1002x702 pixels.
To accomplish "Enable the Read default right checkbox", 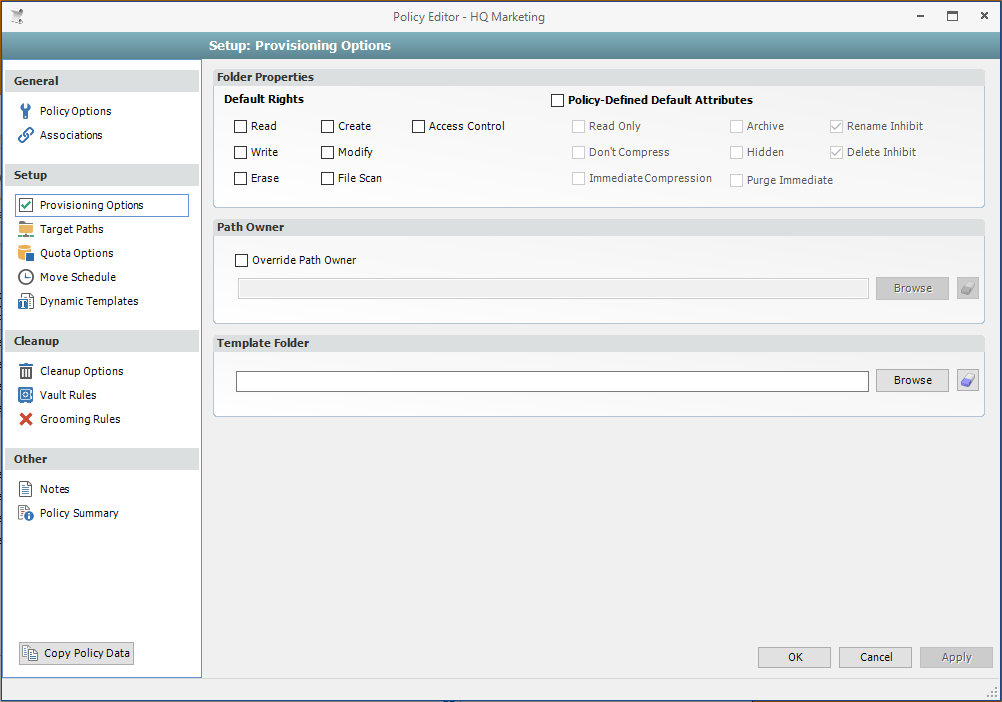I will click(x=241, y=127).
